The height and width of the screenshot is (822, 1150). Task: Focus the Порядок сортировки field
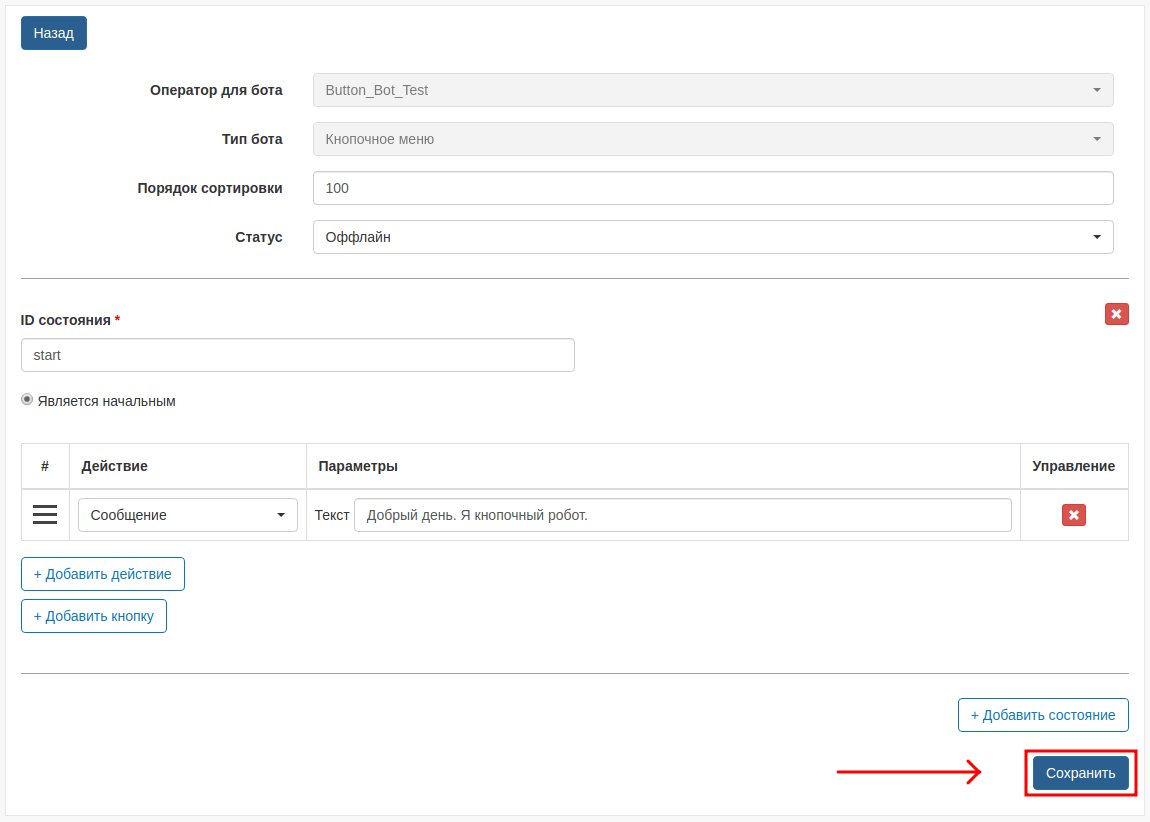pos(712,188)
